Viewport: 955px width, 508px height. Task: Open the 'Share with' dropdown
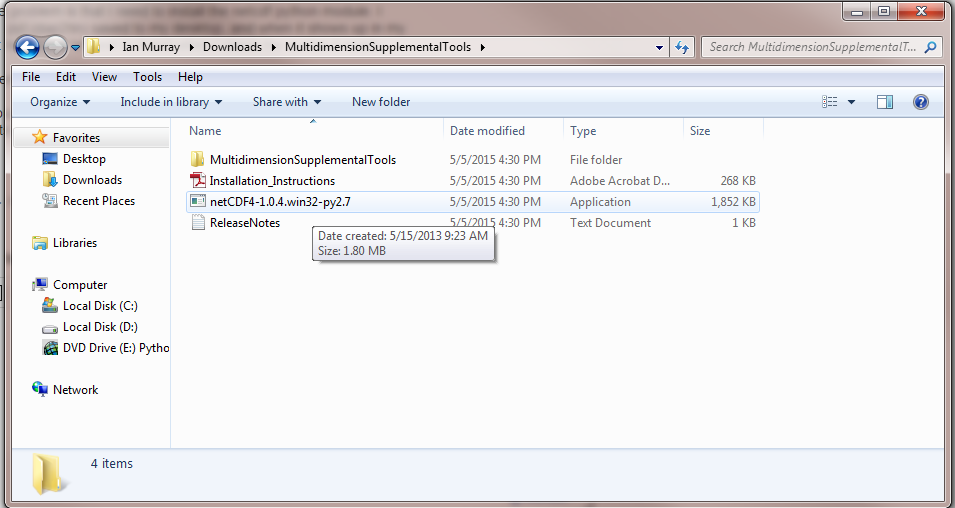tap(287, 102)
